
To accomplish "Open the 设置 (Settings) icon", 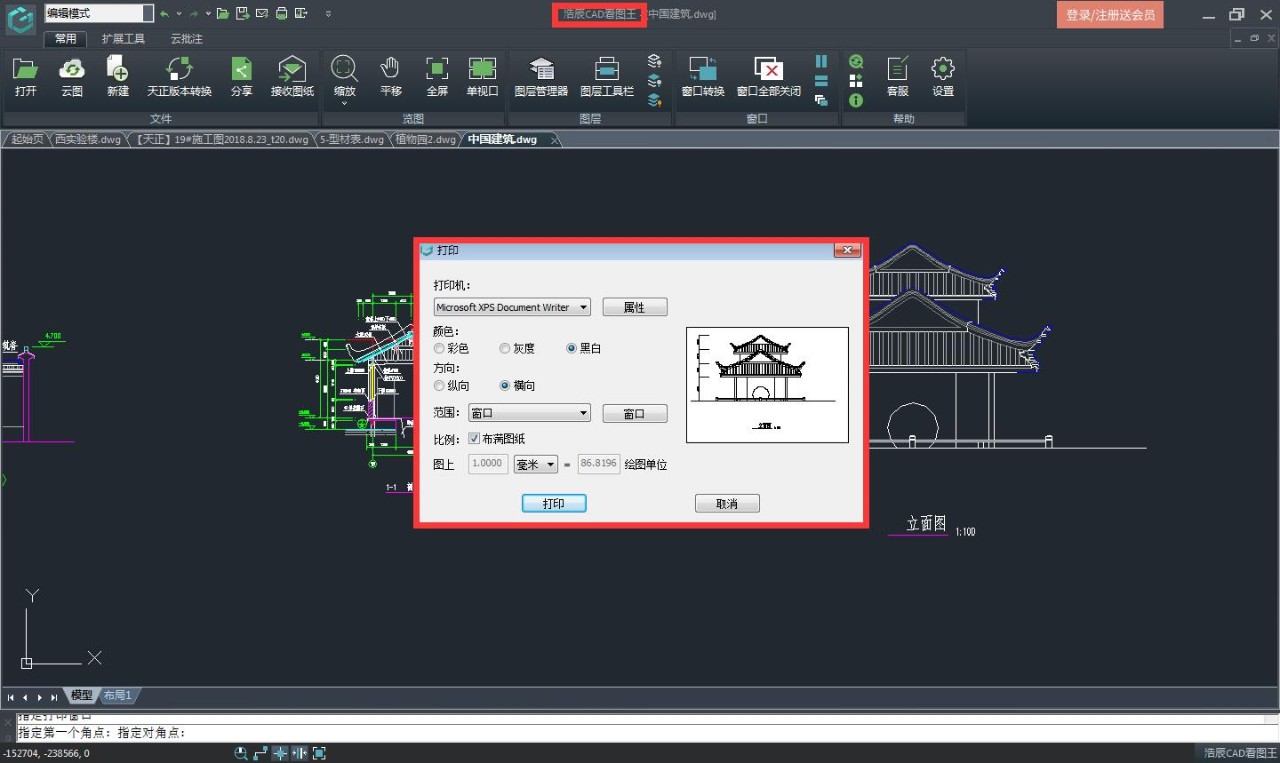I will pyautogui.click(x=942, y=78).
